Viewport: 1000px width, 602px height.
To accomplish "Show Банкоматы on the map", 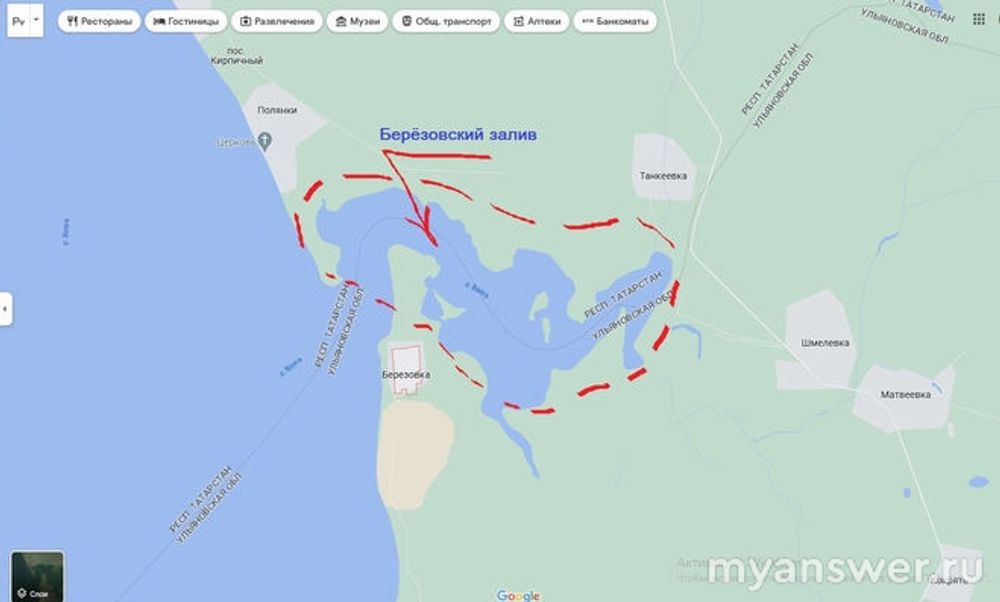I will pyautogui.click(x=615, y=21).
